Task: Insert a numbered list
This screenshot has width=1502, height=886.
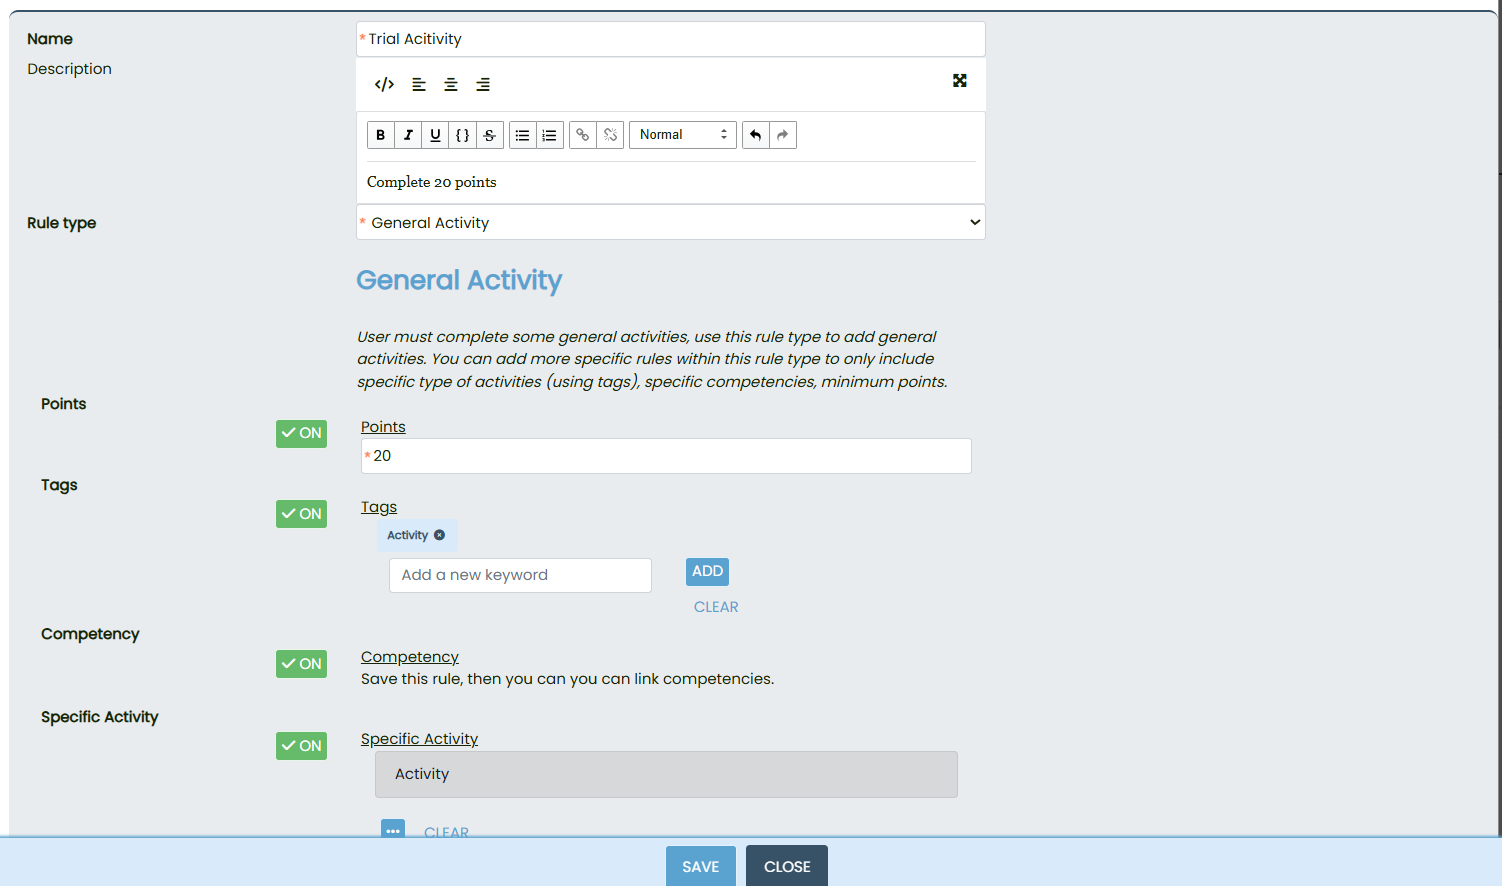Action: pyautogui.click(x=550, y=135)
